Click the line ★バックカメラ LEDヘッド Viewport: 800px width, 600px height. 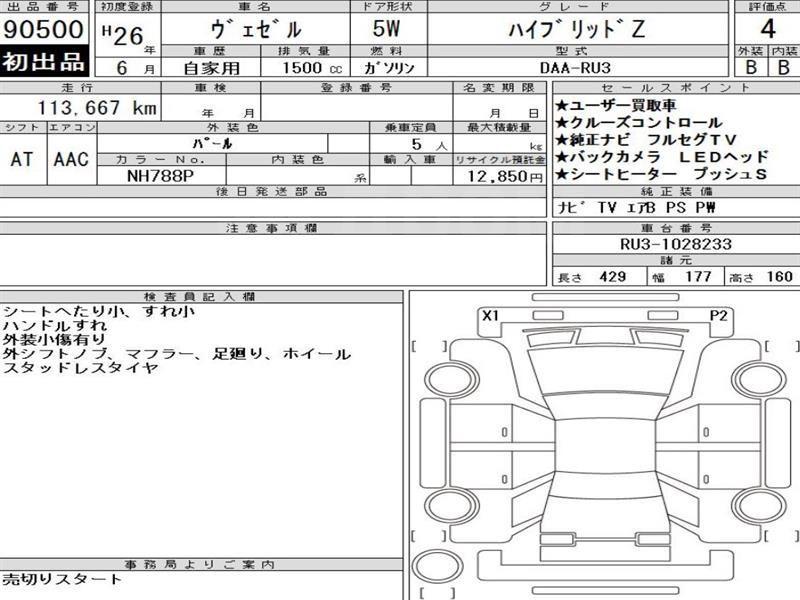661,157
